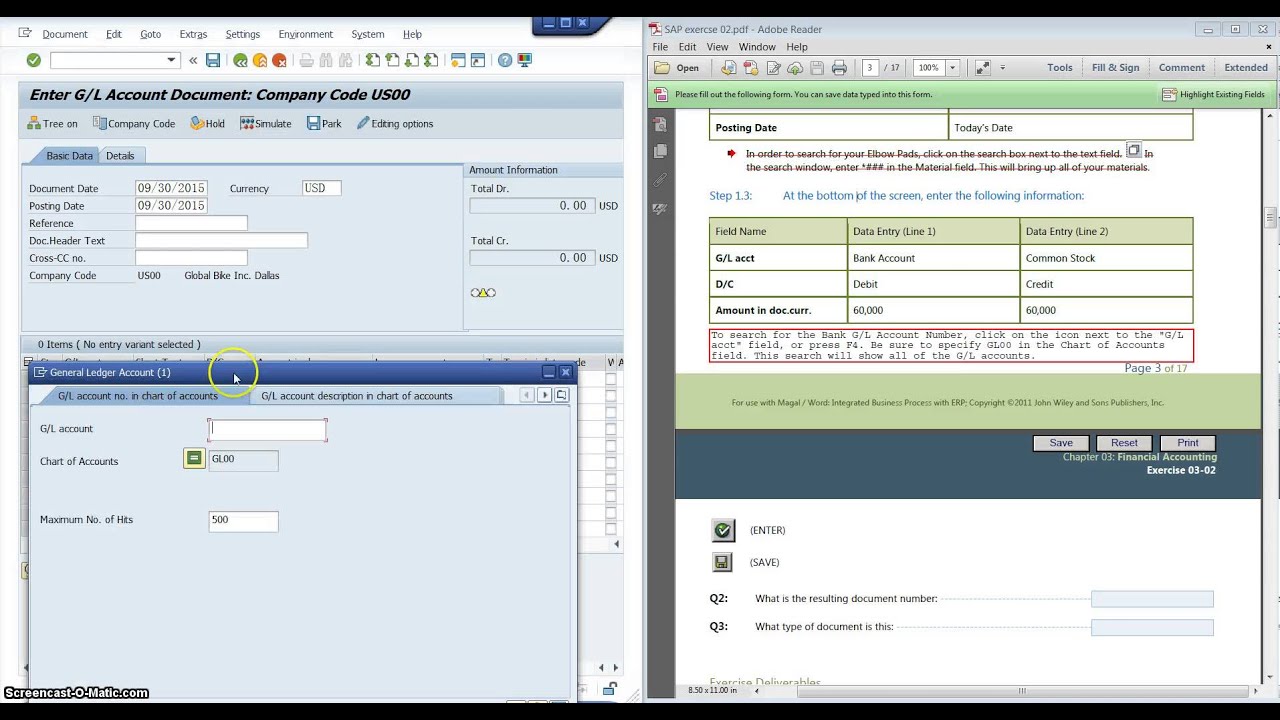
Task: Click Highlight Existing Fields button
Action: (x=1214, y=95)
